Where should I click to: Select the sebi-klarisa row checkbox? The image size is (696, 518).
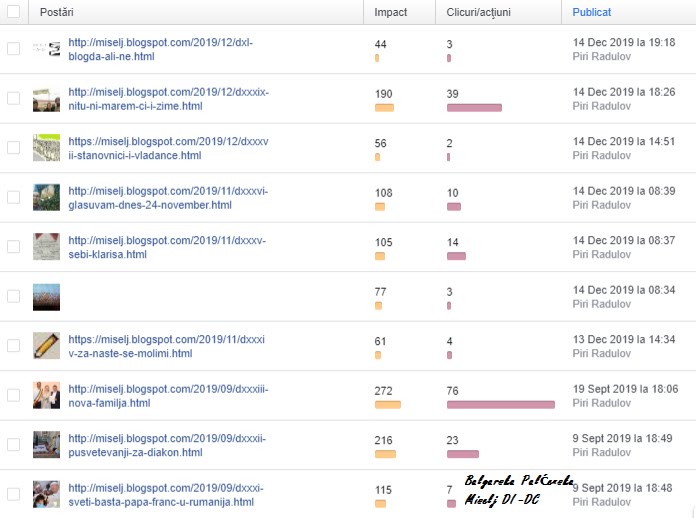tap(14, 247)
